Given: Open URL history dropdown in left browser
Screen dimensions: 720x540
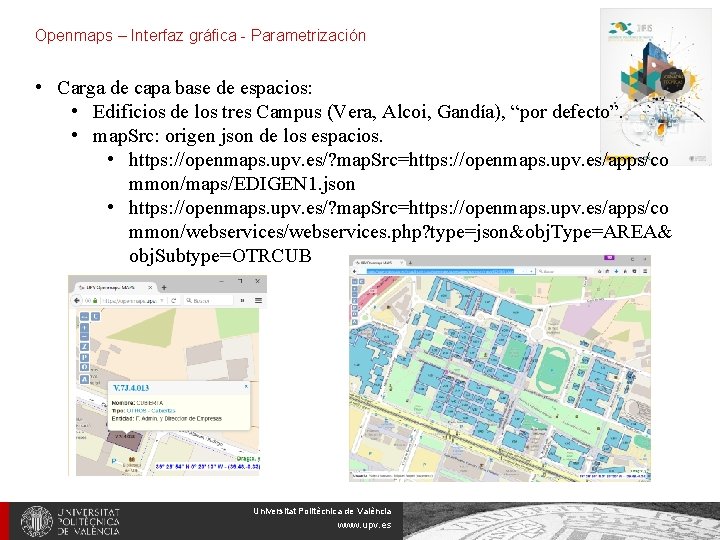Looking at the screenshot, I should (162, 300).
